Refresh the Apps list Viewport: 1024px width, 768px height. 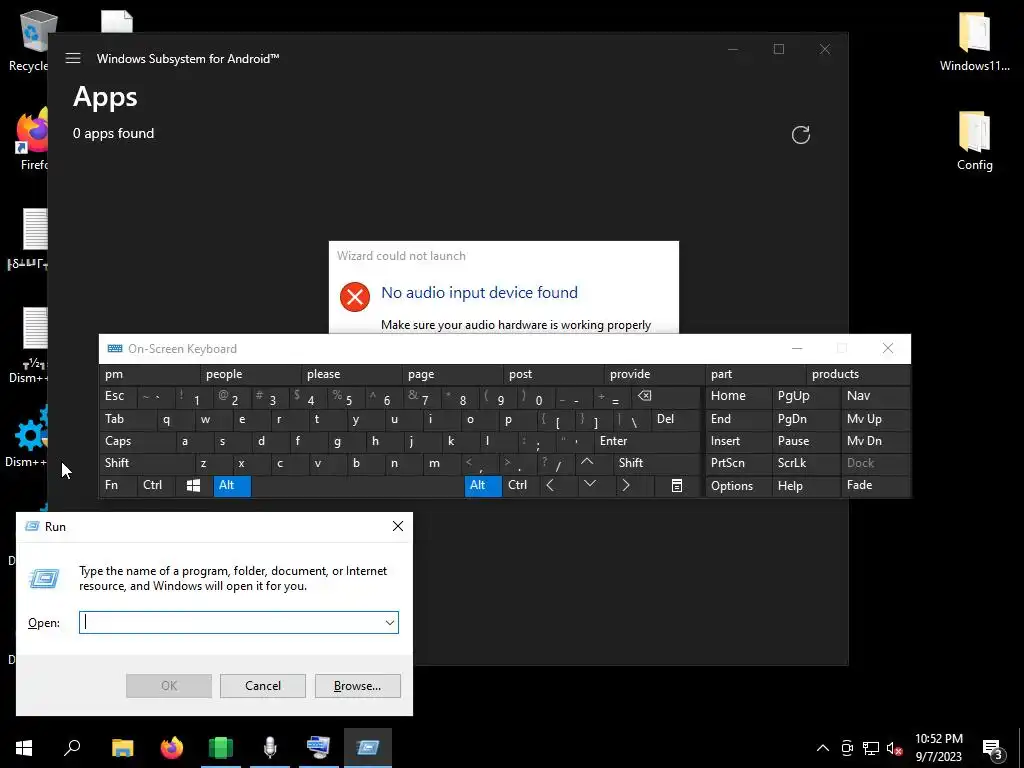pyautogui.click(x=801, y=135)
